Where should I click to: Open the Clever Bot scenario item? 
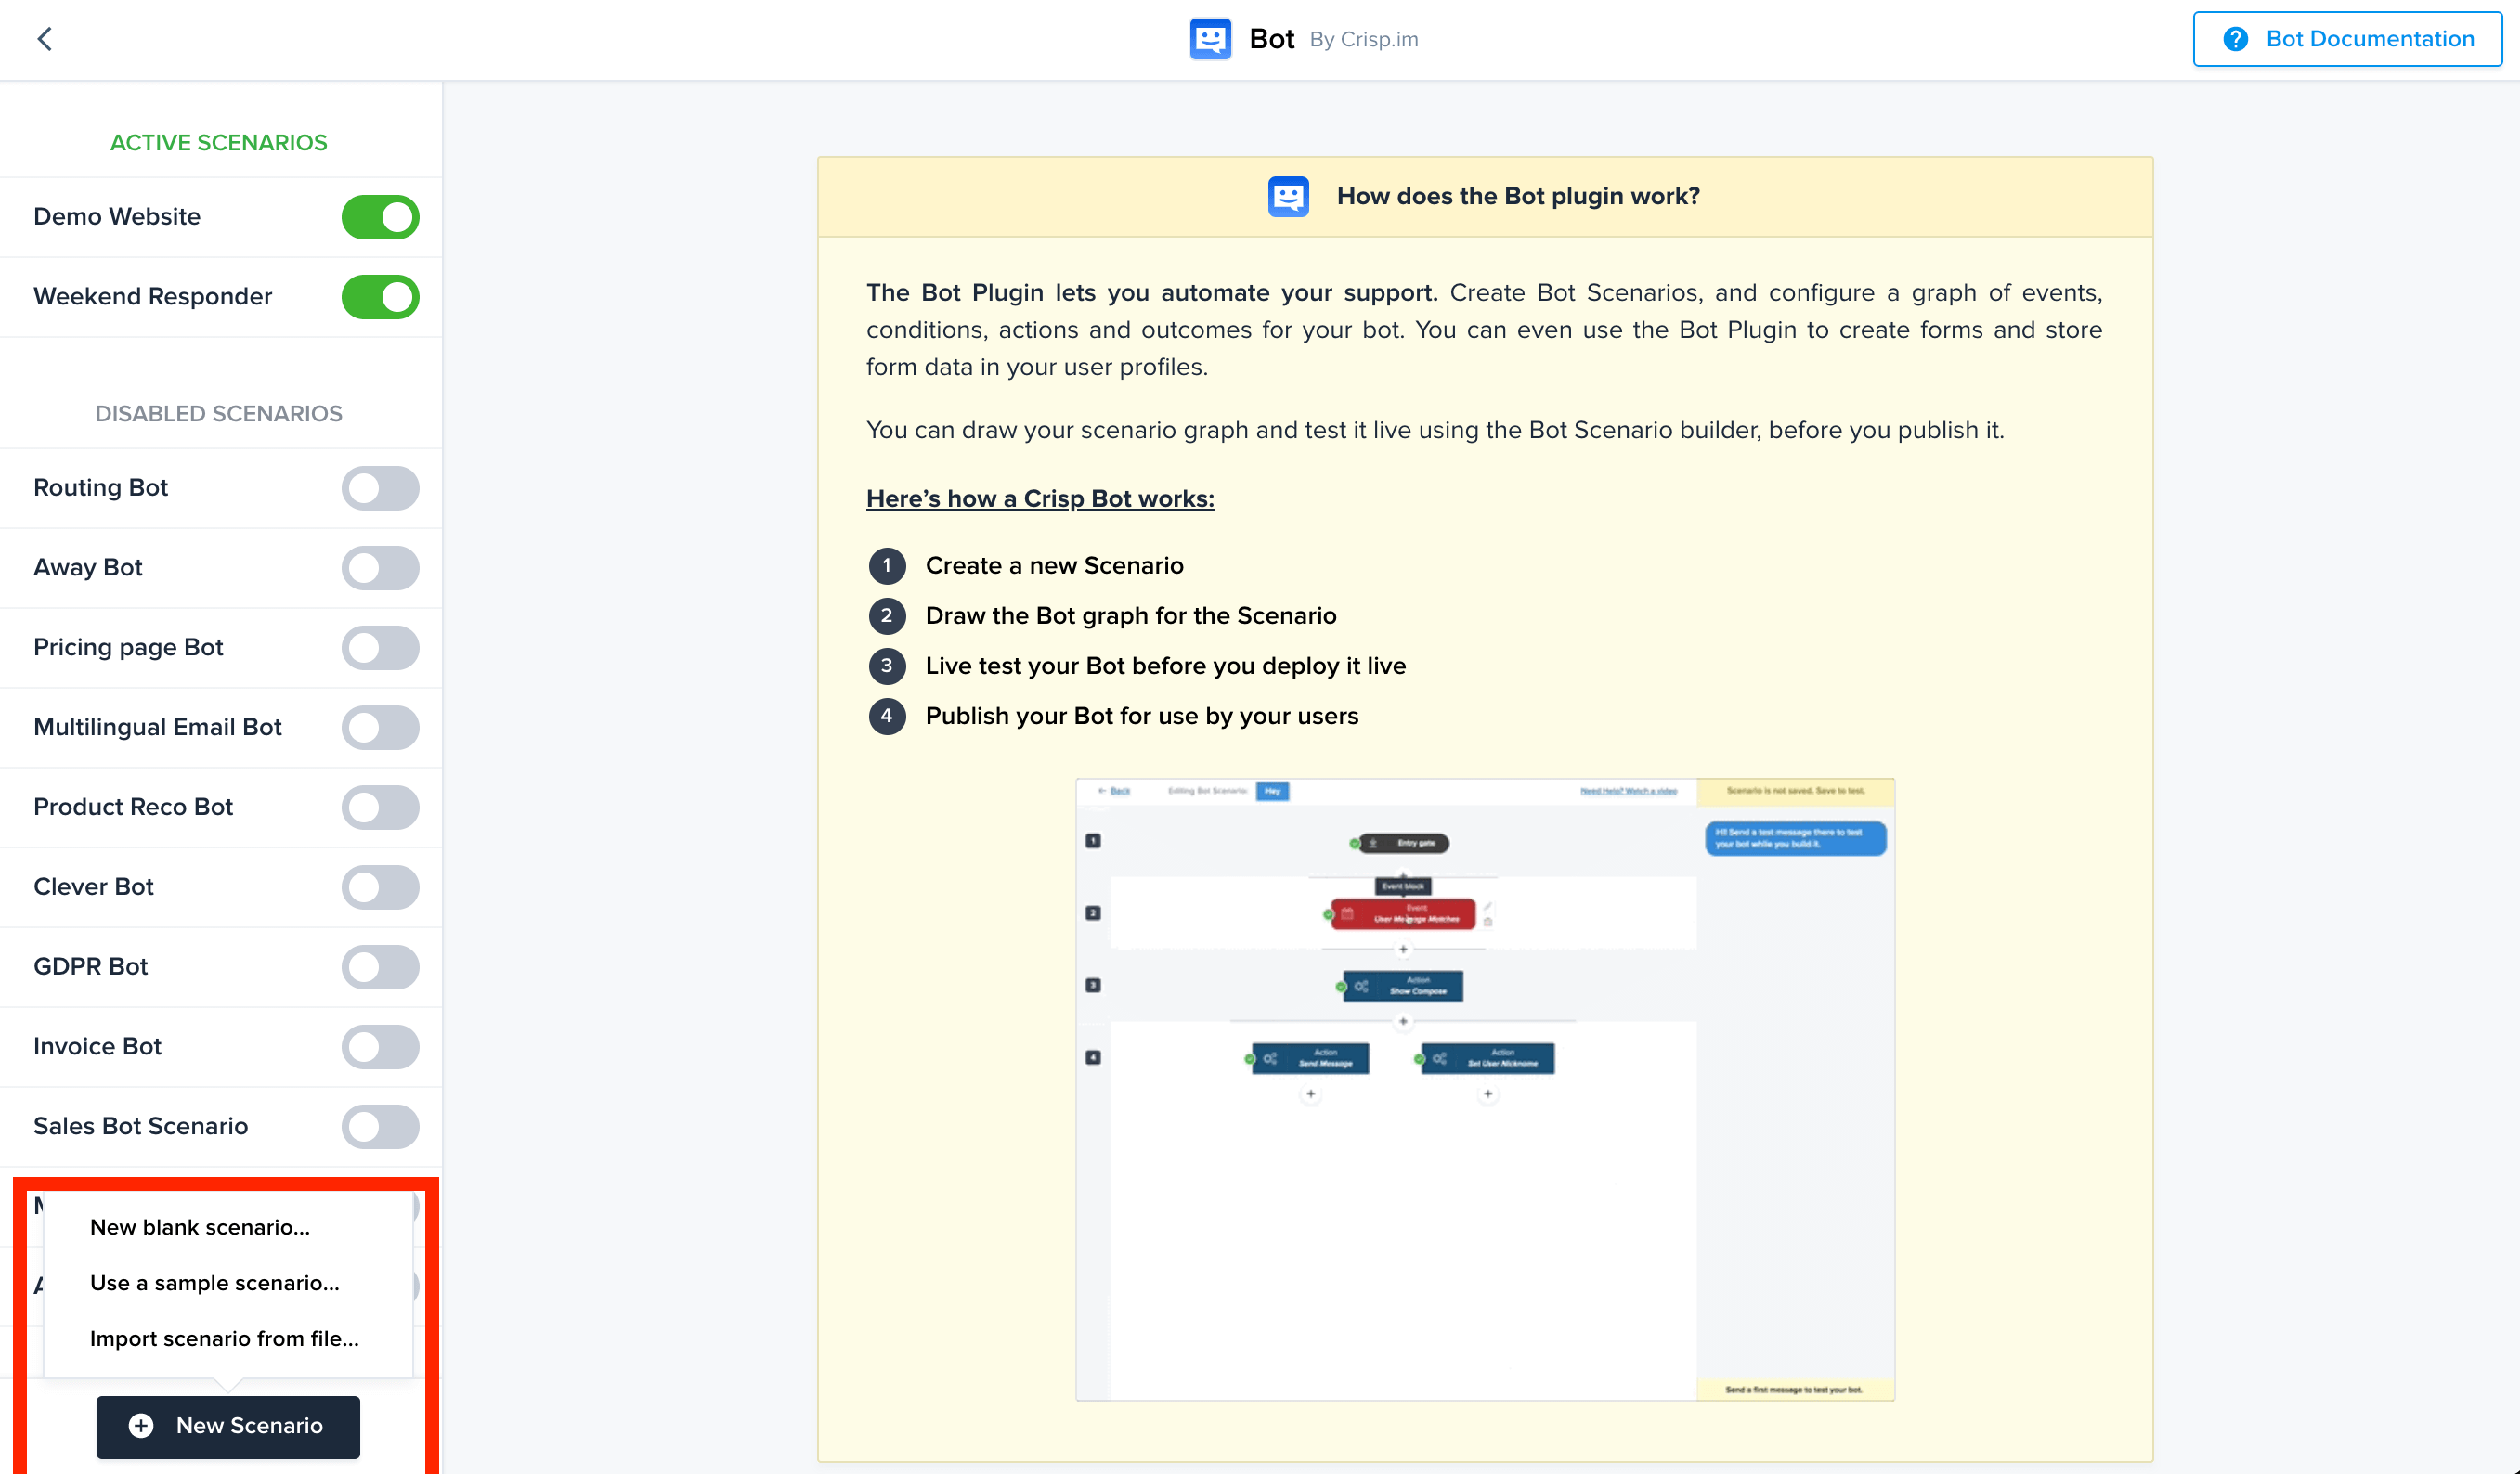94,887
